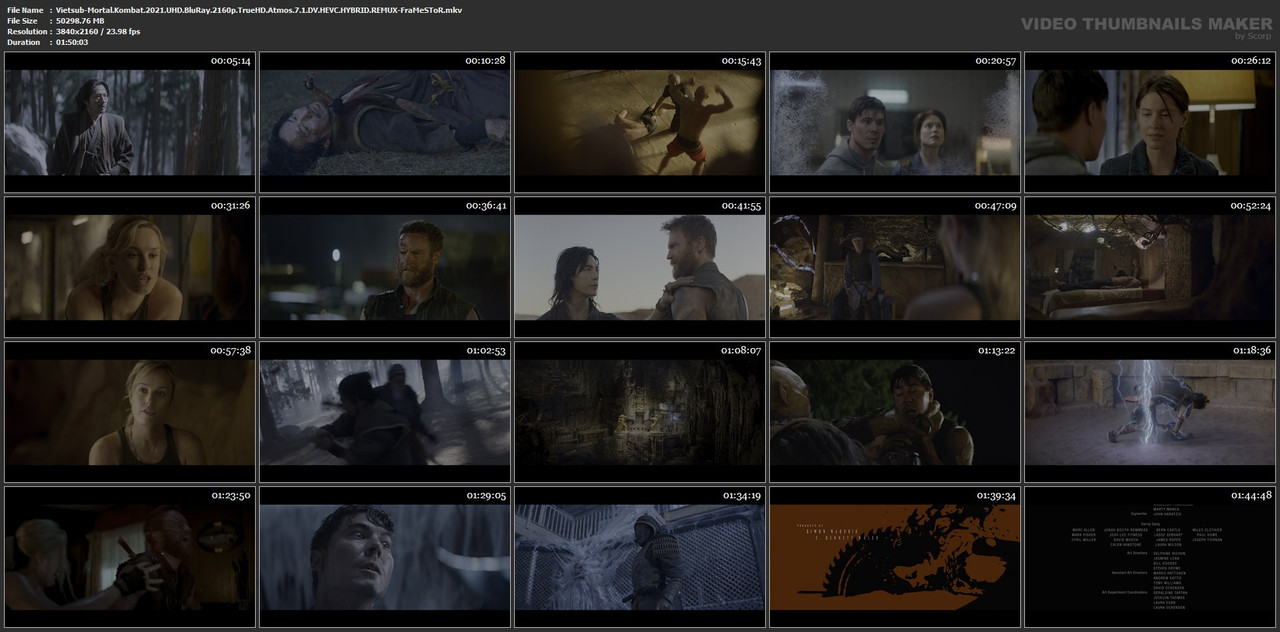This screenshot has height=632, width=1280.
Task: Click the temple frame at 01:08:07
Action: (639, 411)
